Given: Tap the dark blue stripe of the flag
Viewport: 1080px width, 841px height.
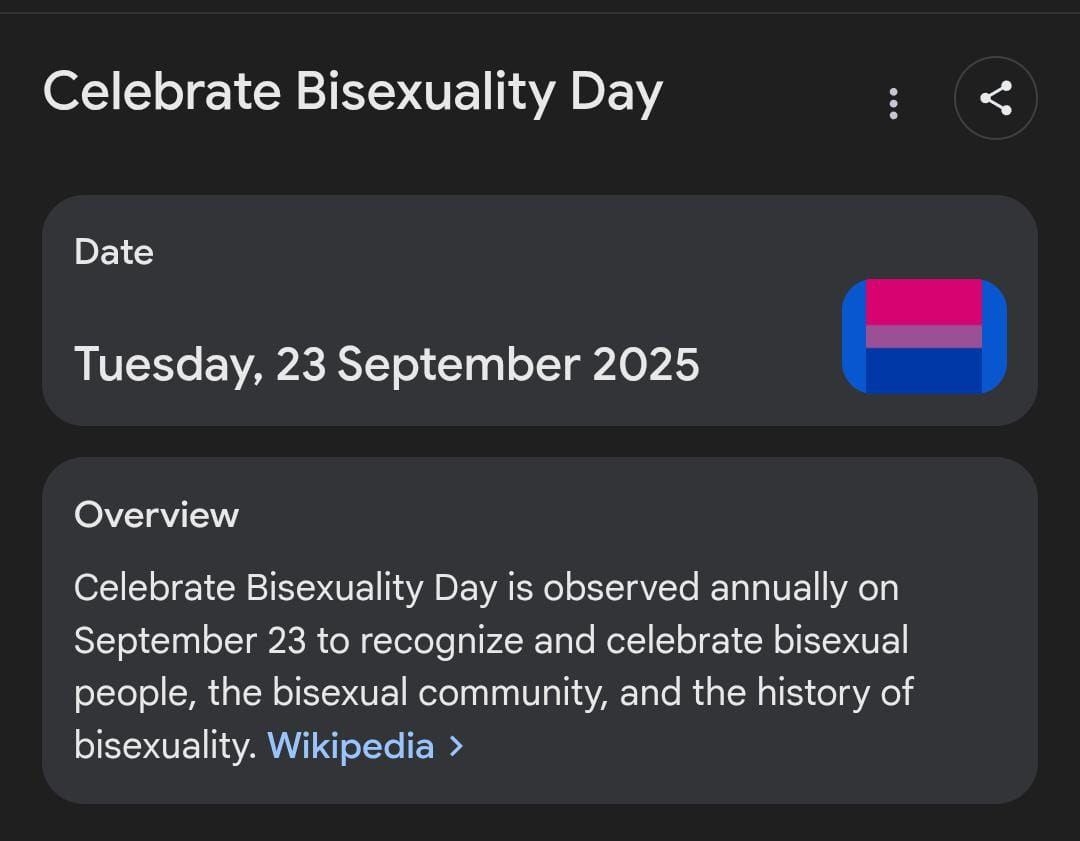Looking at the screenshot, I should [x=924, y=370].
